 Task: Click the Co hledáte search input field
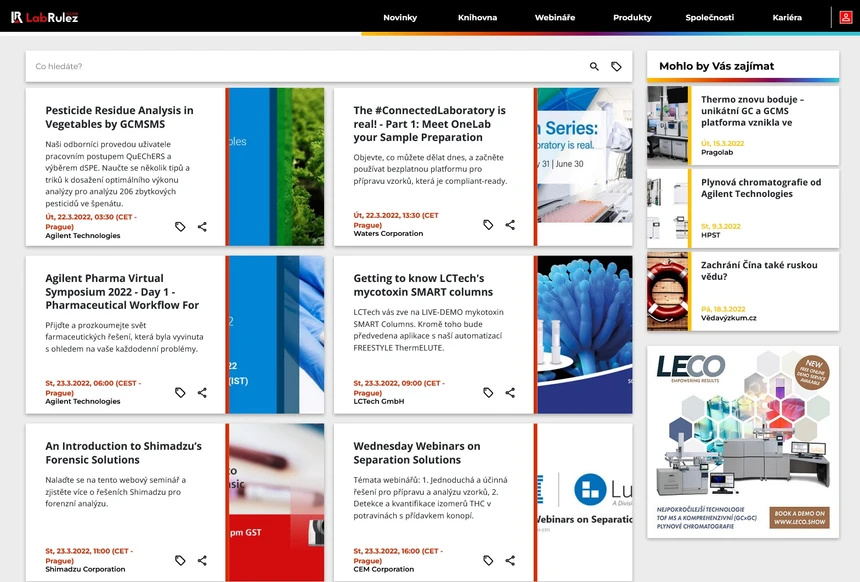(200, 65)
